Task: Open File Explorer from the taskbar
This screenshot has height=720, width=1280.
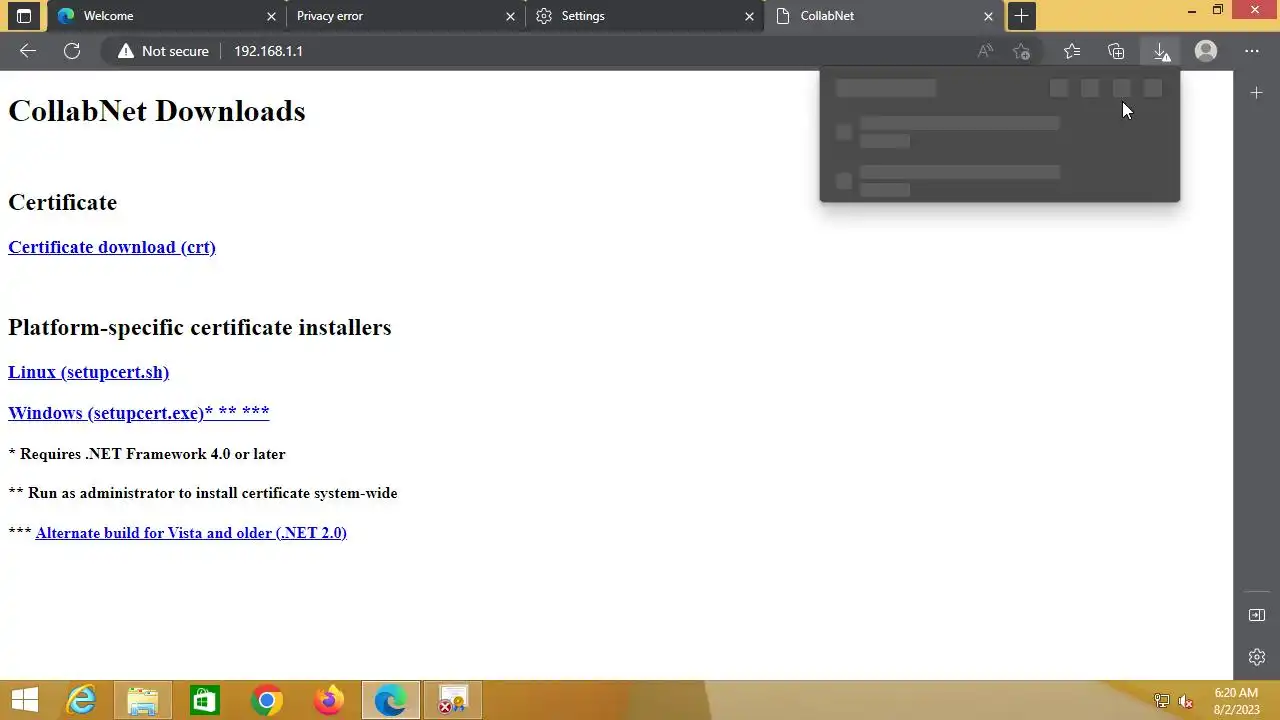Action: [x=143, y=700]
